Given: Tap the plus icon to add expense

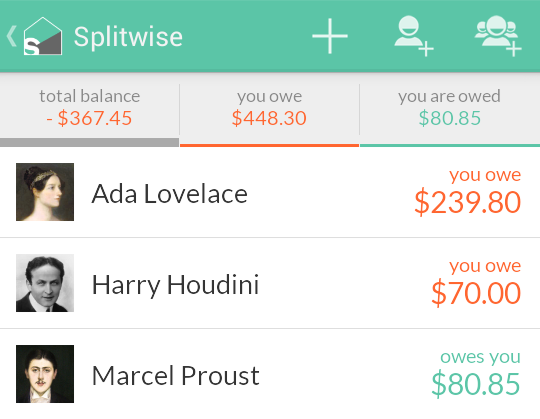Looking at the screenshot, I should (330, 36).
